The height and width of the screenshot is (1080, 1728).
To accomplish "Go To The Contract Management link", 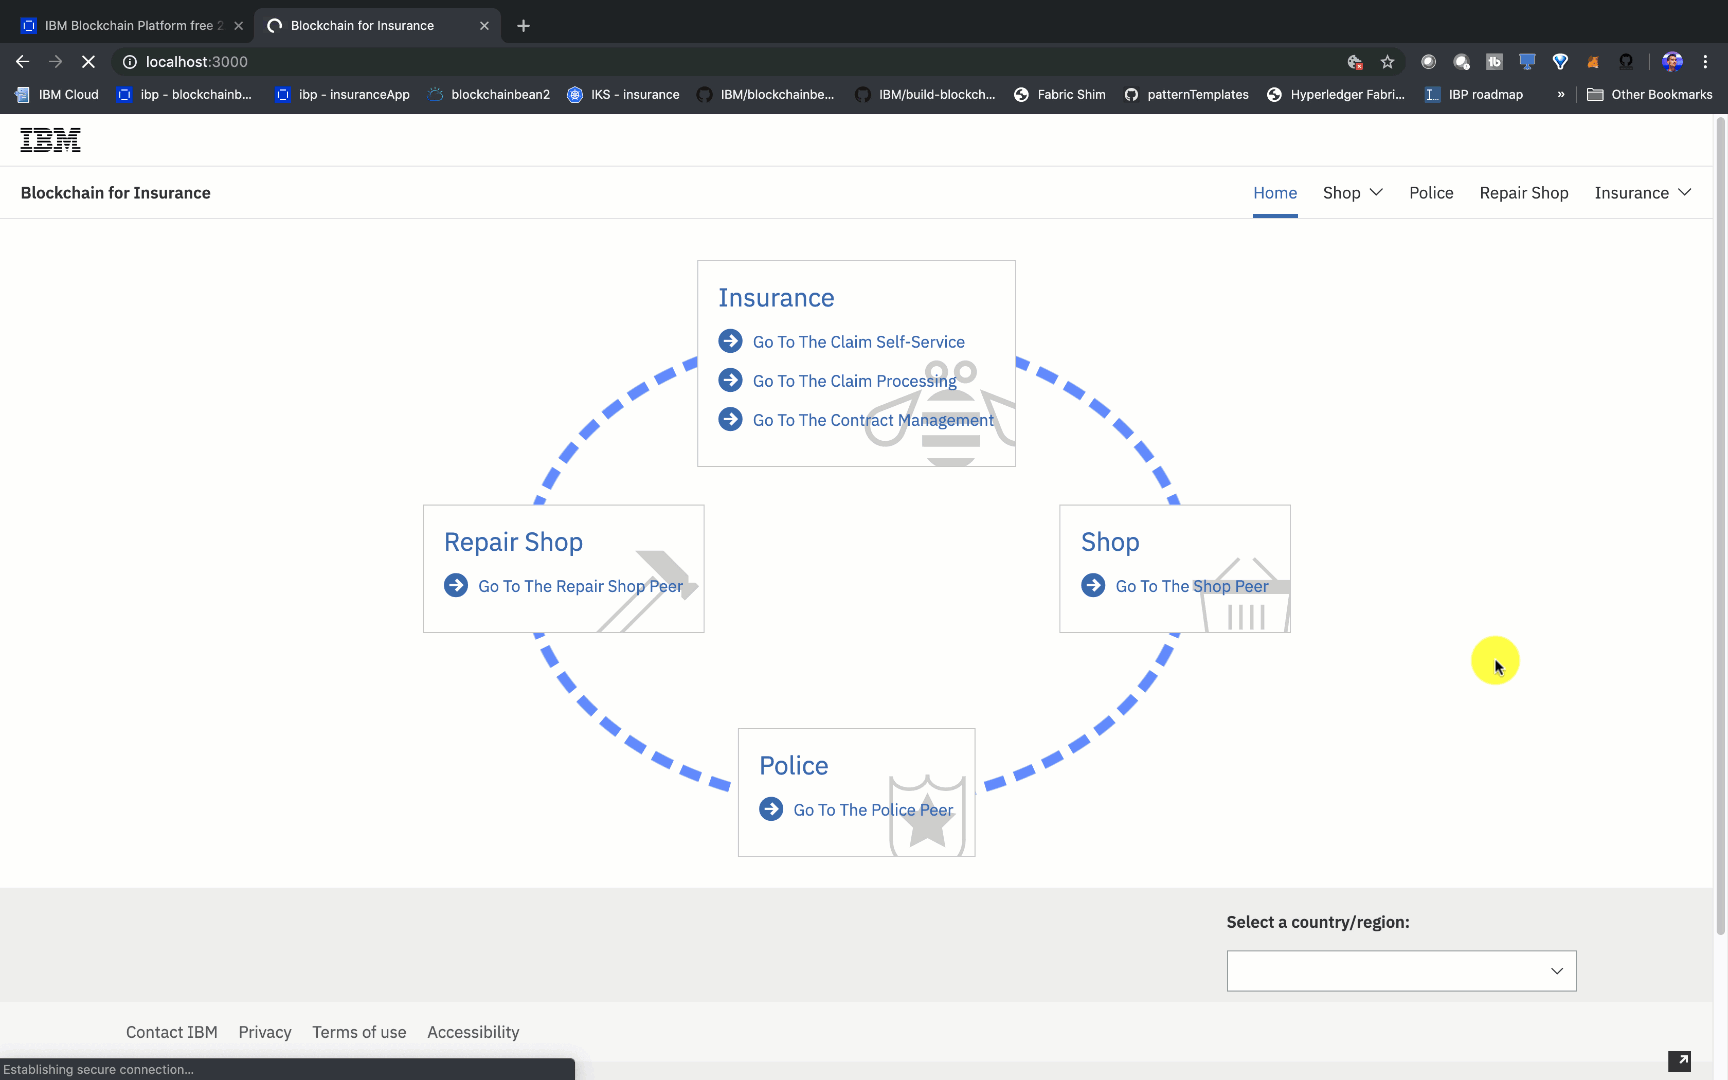I will [874, 420].
